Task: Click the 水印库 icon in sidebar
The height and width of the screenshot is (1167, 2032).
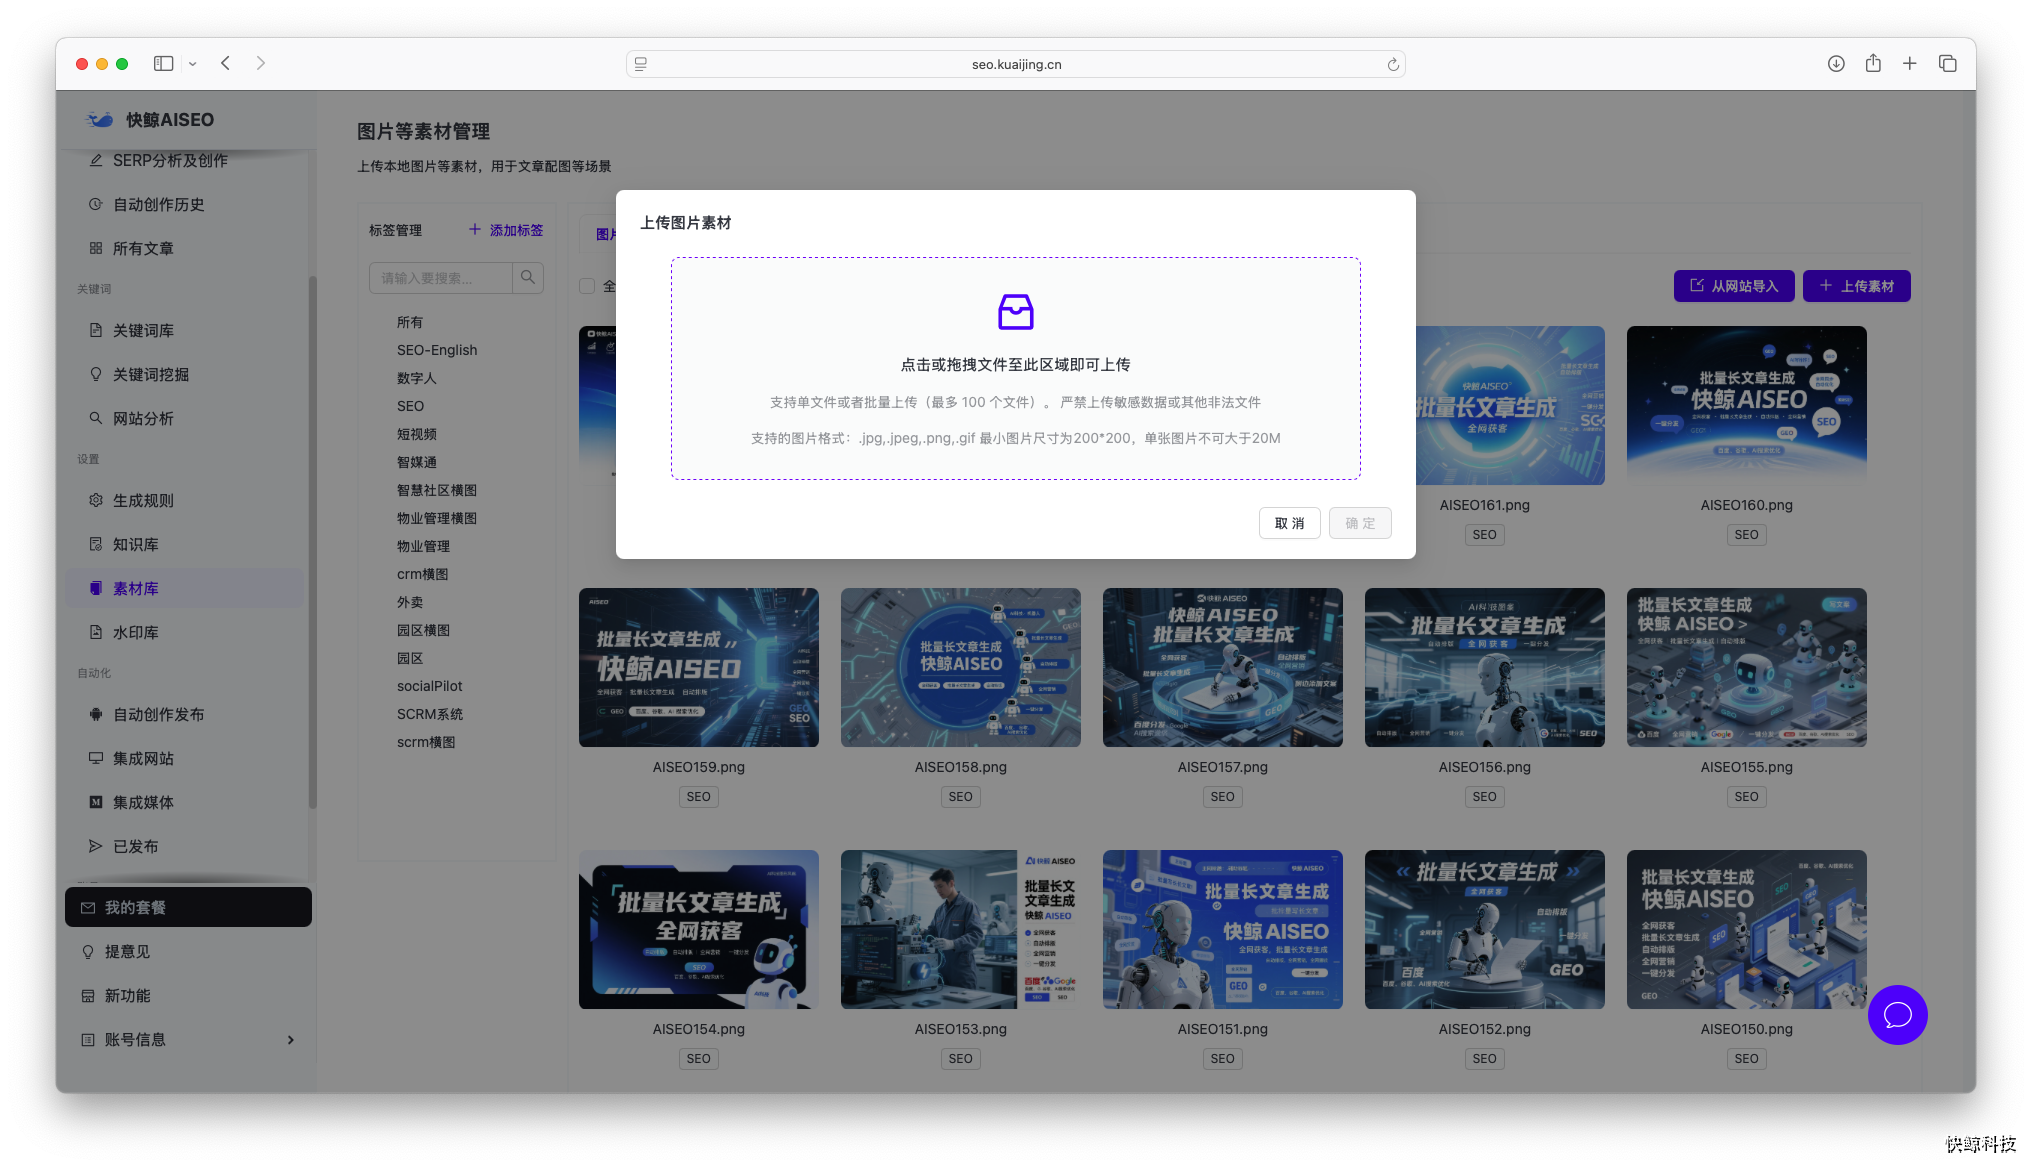Action: point(96,632)
